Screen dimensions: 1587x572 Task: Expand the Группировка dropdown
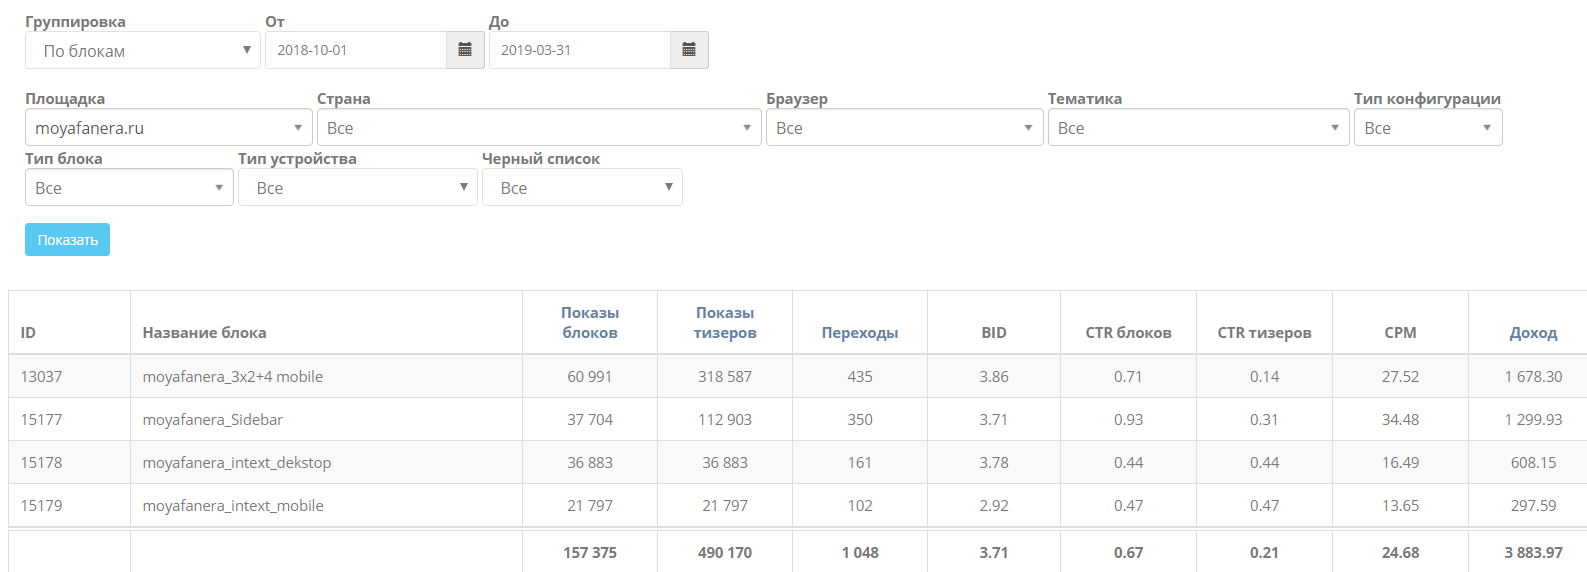[x=143, y=50]
